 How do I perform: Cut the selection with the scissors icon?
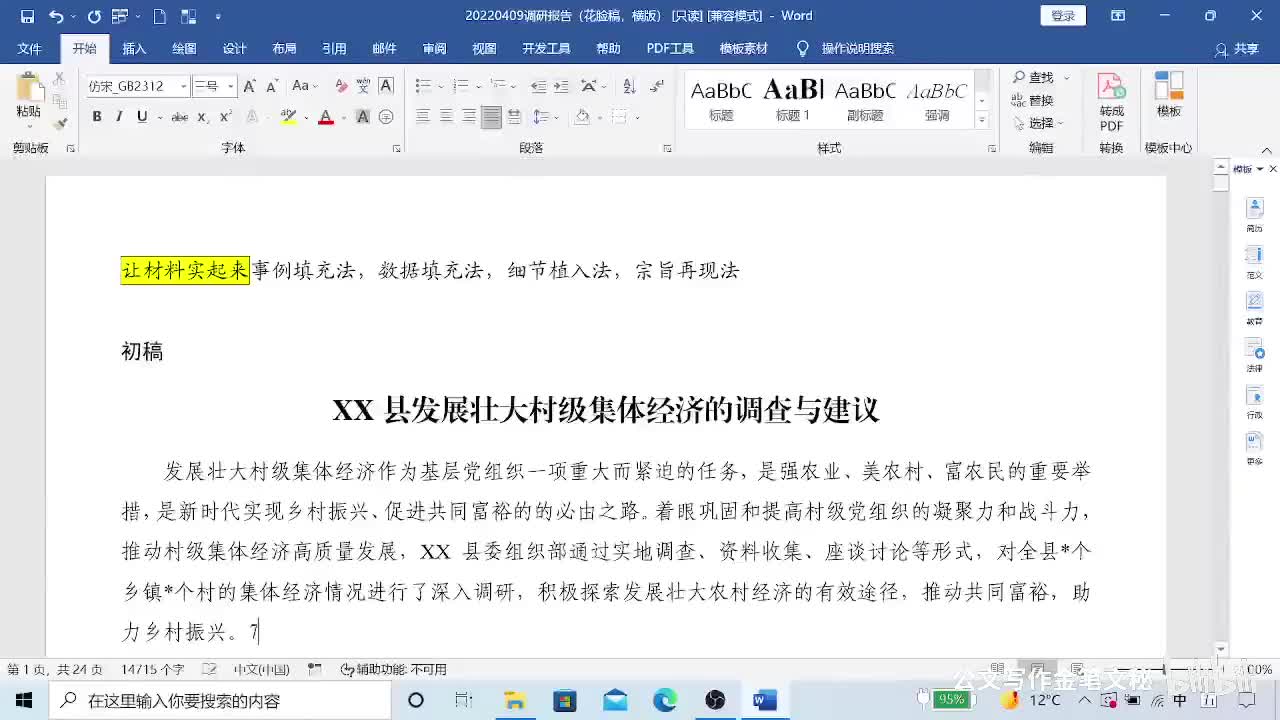(60, 78)
